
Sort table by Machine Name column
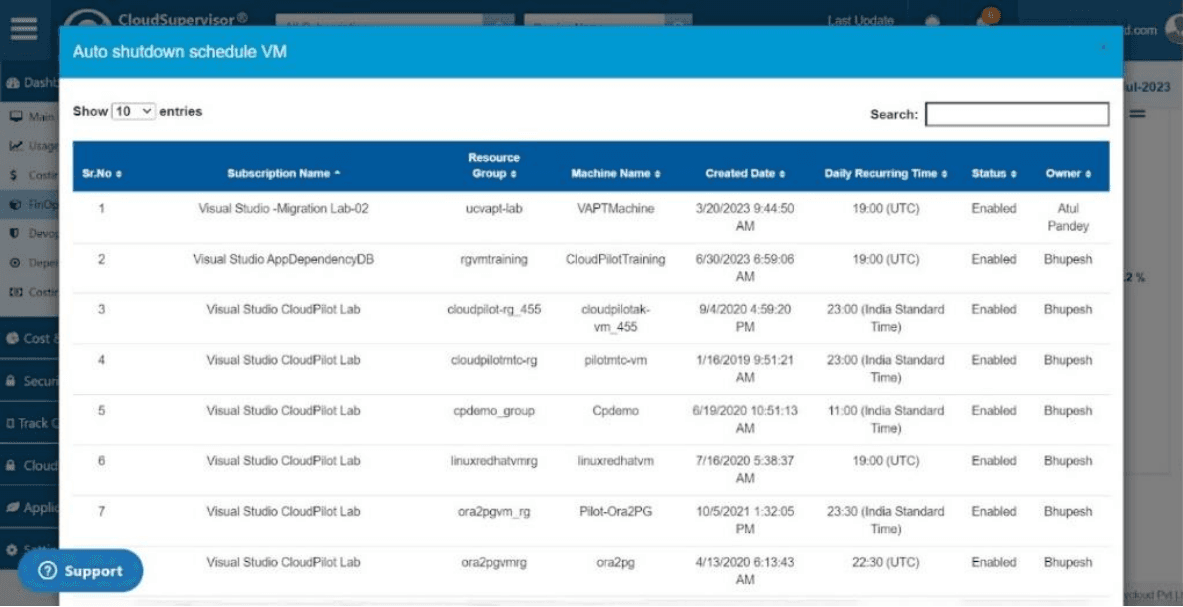click(x=616, y=174)
